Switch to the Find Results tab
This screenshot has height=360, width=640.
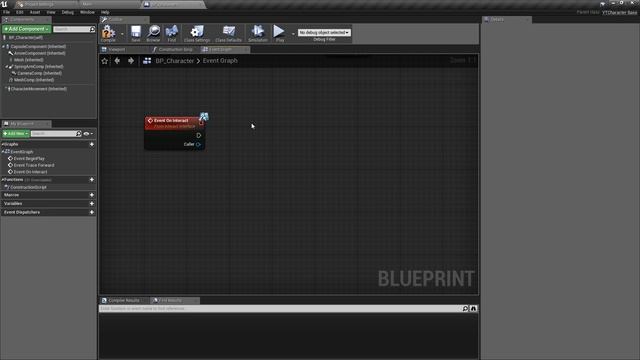coord(175,300)
